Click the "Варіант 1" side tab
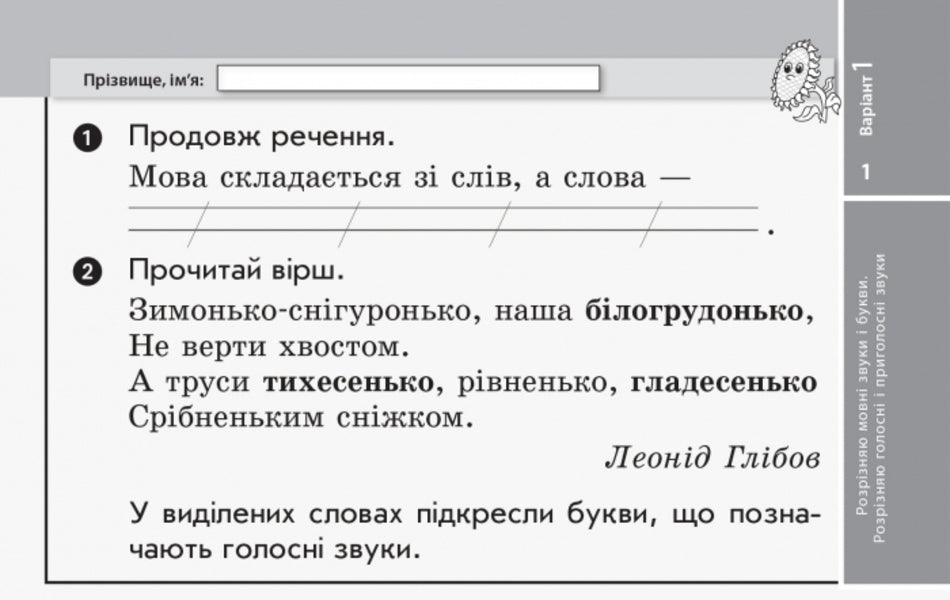The height and width of the screenshot is (600, 950). pos(866,97)
